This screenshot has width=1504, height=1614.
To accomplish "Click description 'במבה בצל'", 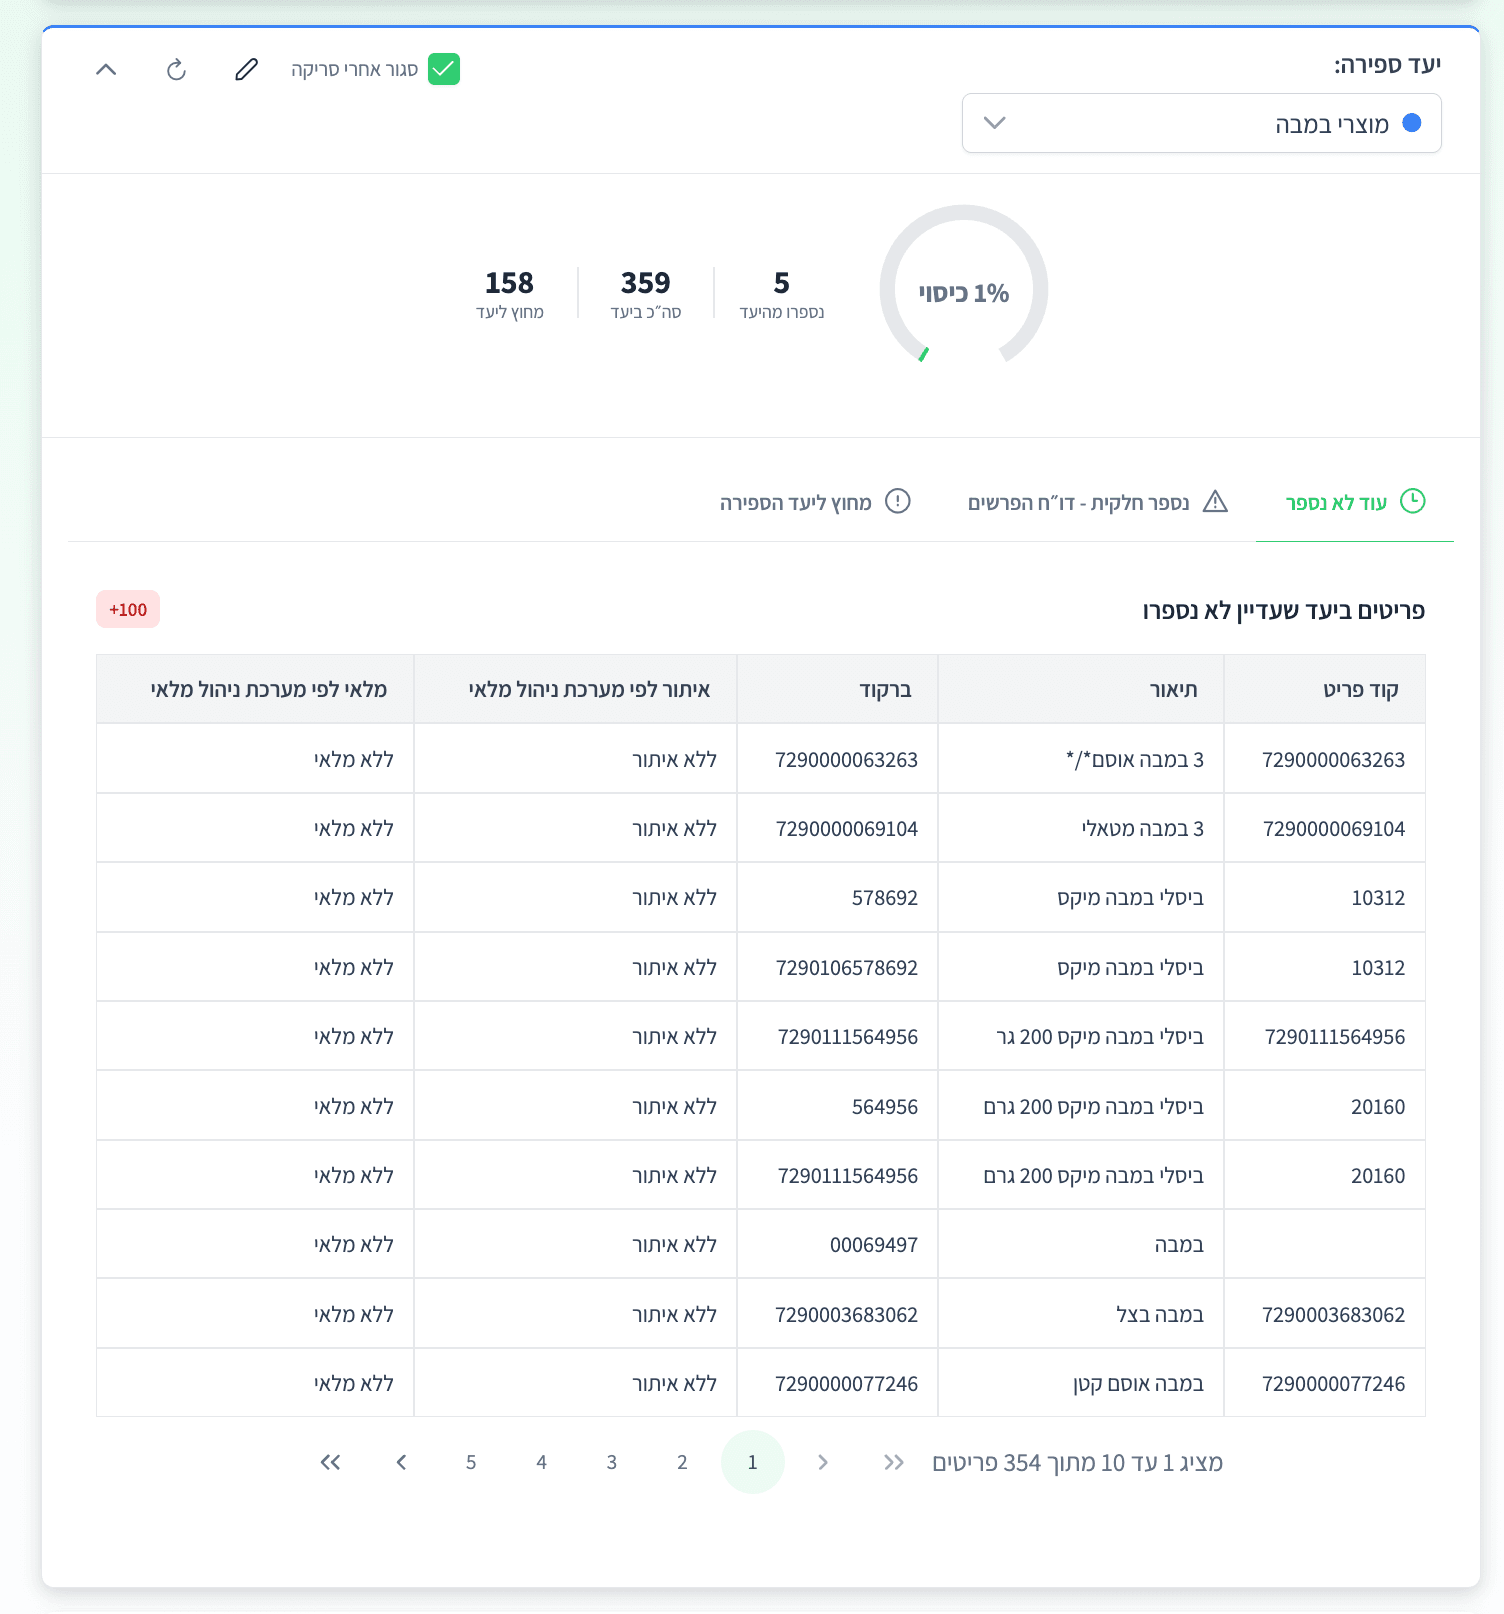I will [x=1160, y=1315].
